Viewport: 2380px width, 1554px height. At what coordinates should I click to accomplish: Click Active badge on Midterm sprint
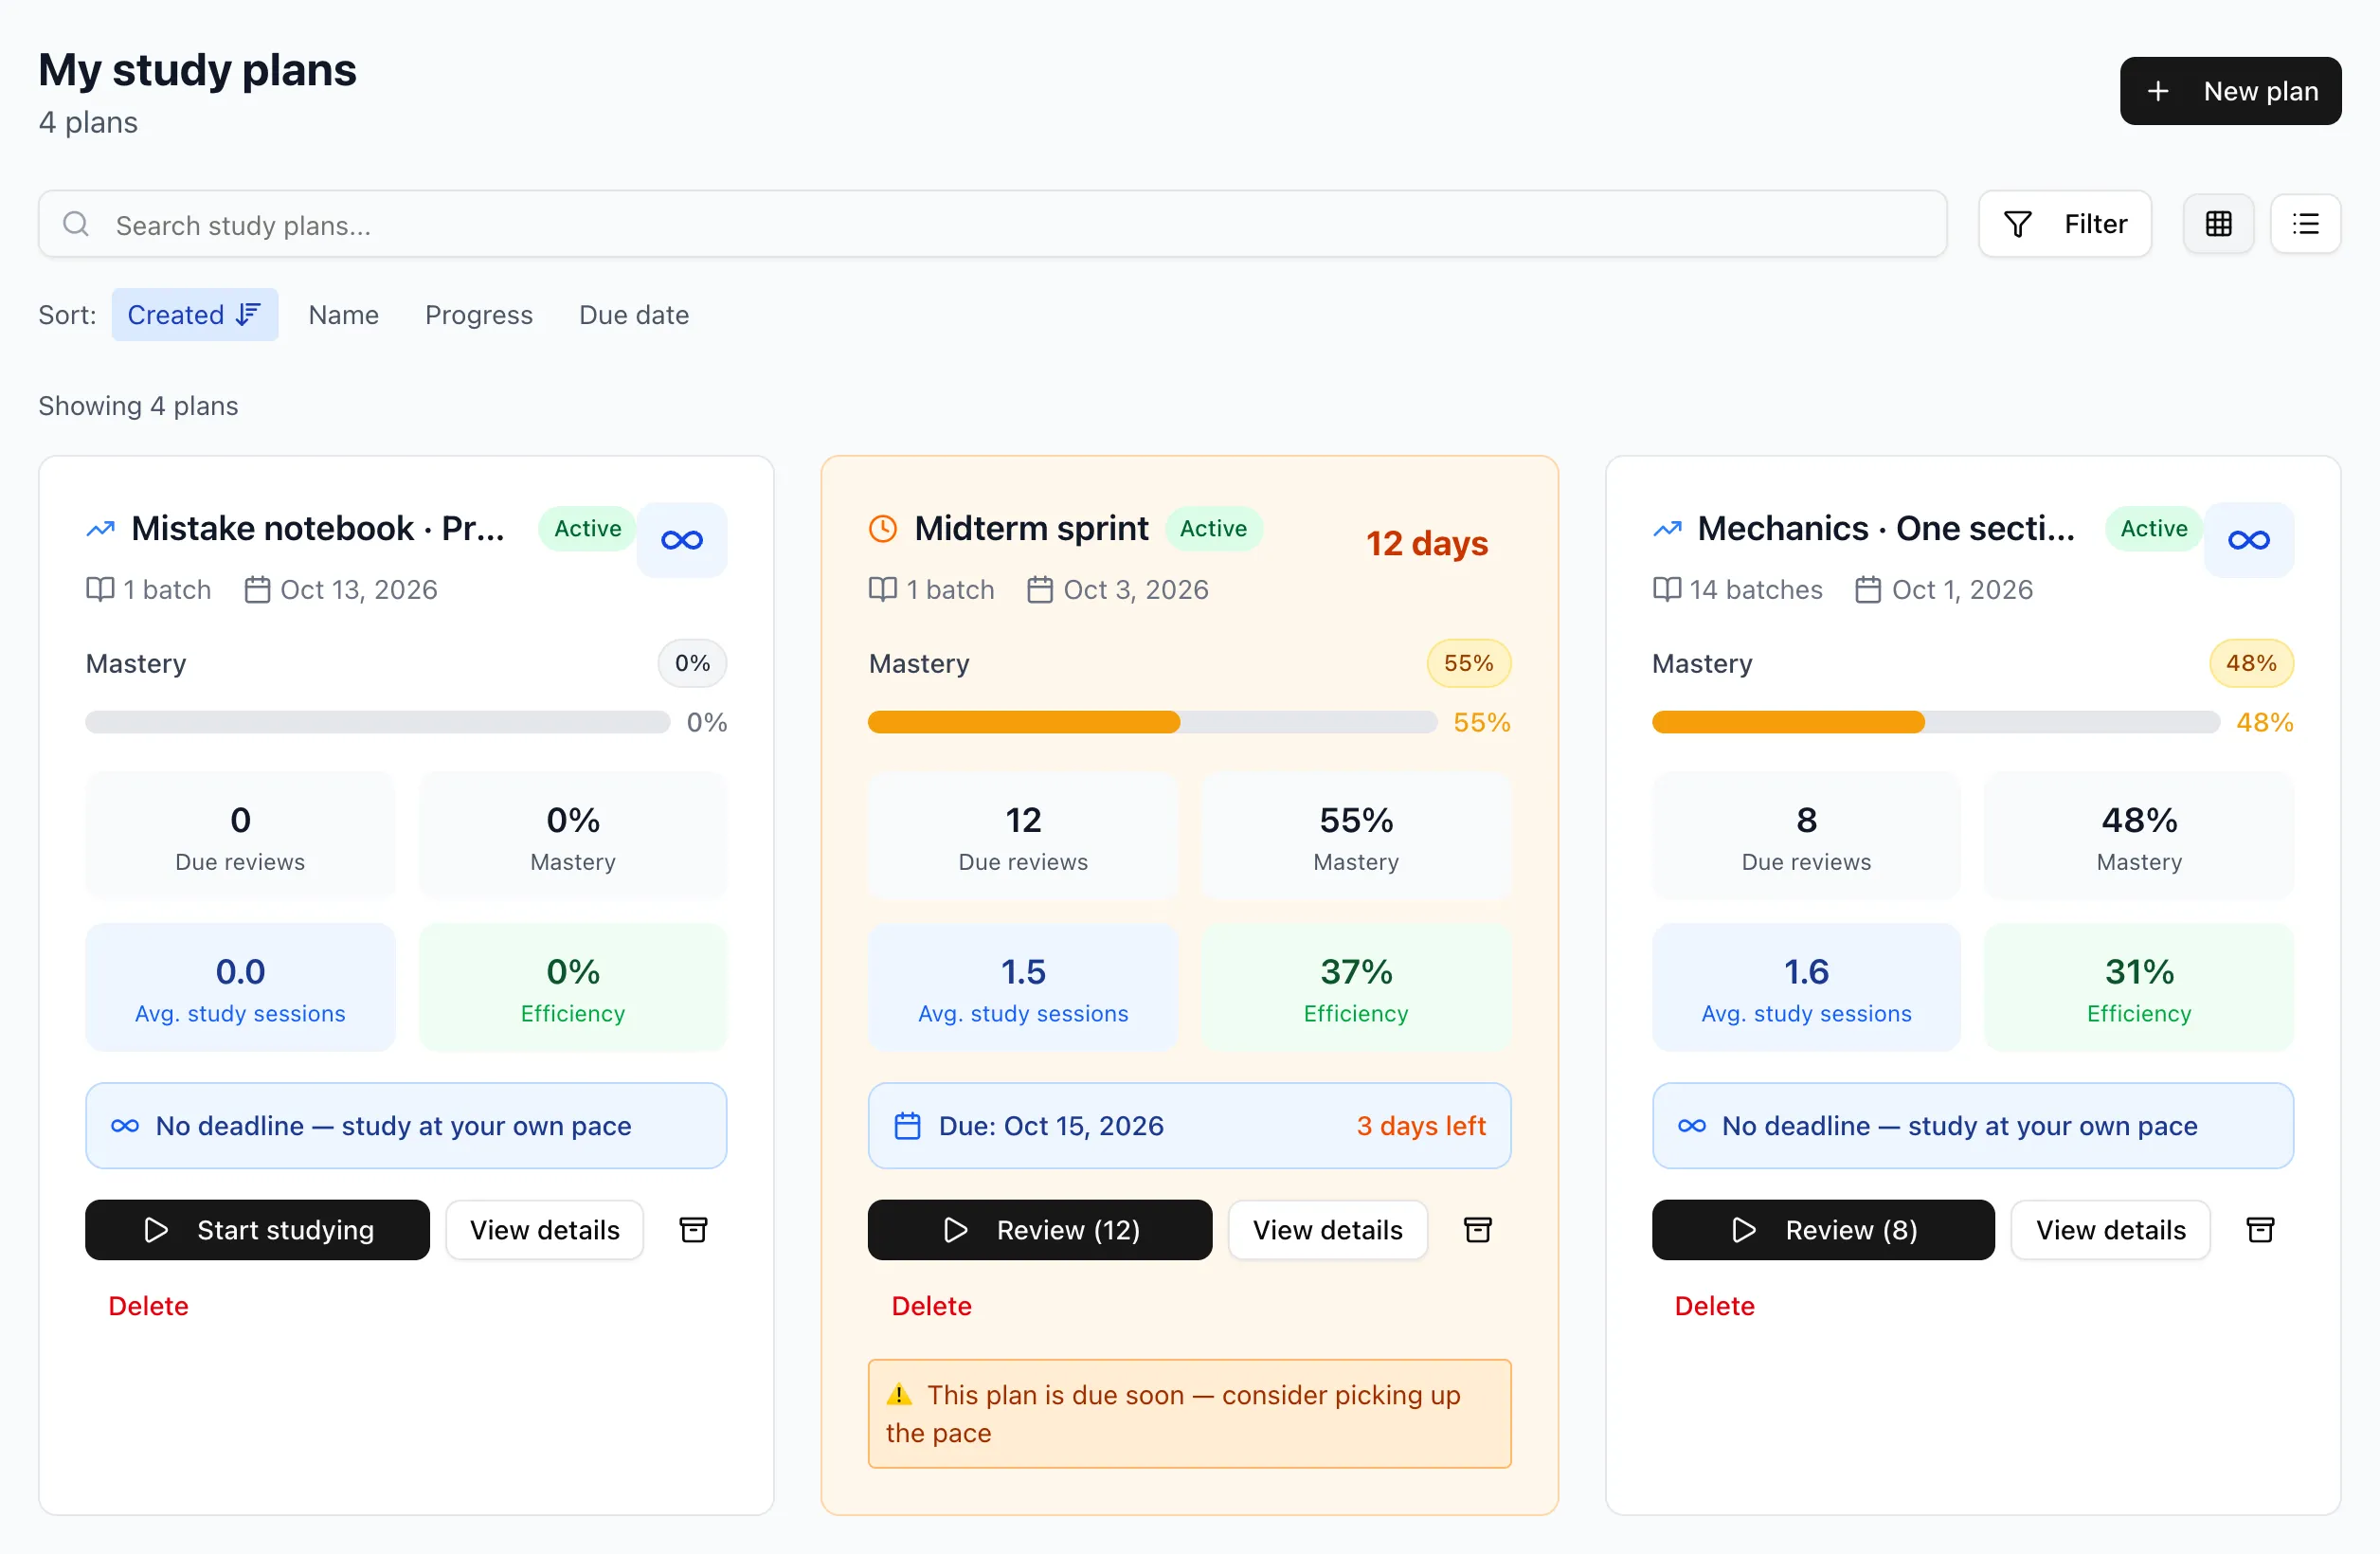(x=1213, y=528)
